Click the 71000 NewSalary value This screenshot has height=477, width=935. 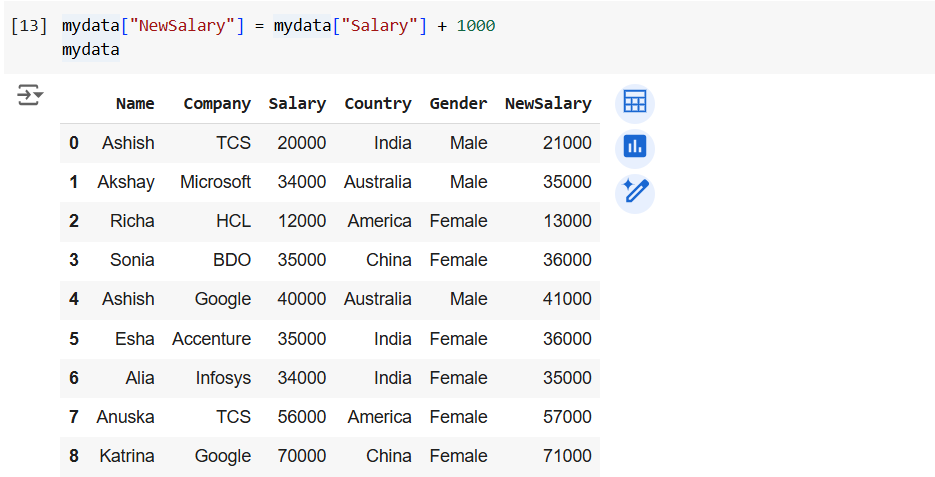click(567, 456)
